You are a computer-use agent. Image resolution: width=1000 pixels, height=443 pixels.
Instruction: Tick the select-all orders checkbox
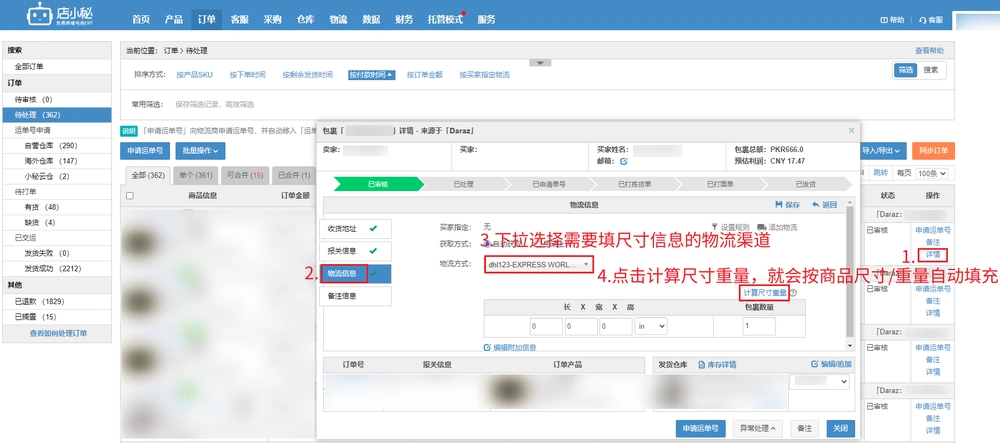point(130,196)
